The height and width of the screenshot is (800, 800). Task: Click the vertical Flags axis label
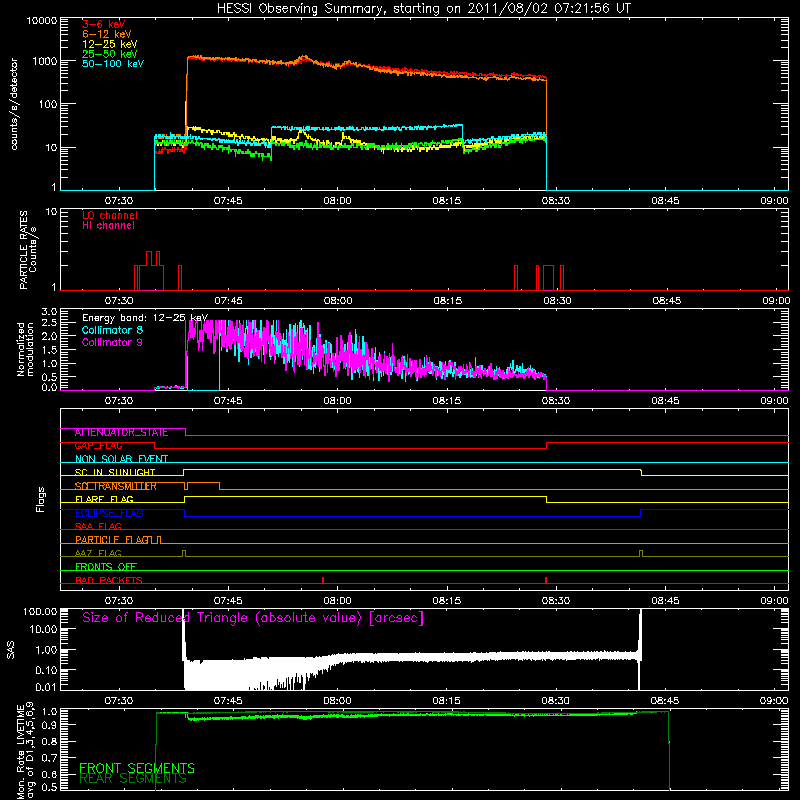[41, 499]
